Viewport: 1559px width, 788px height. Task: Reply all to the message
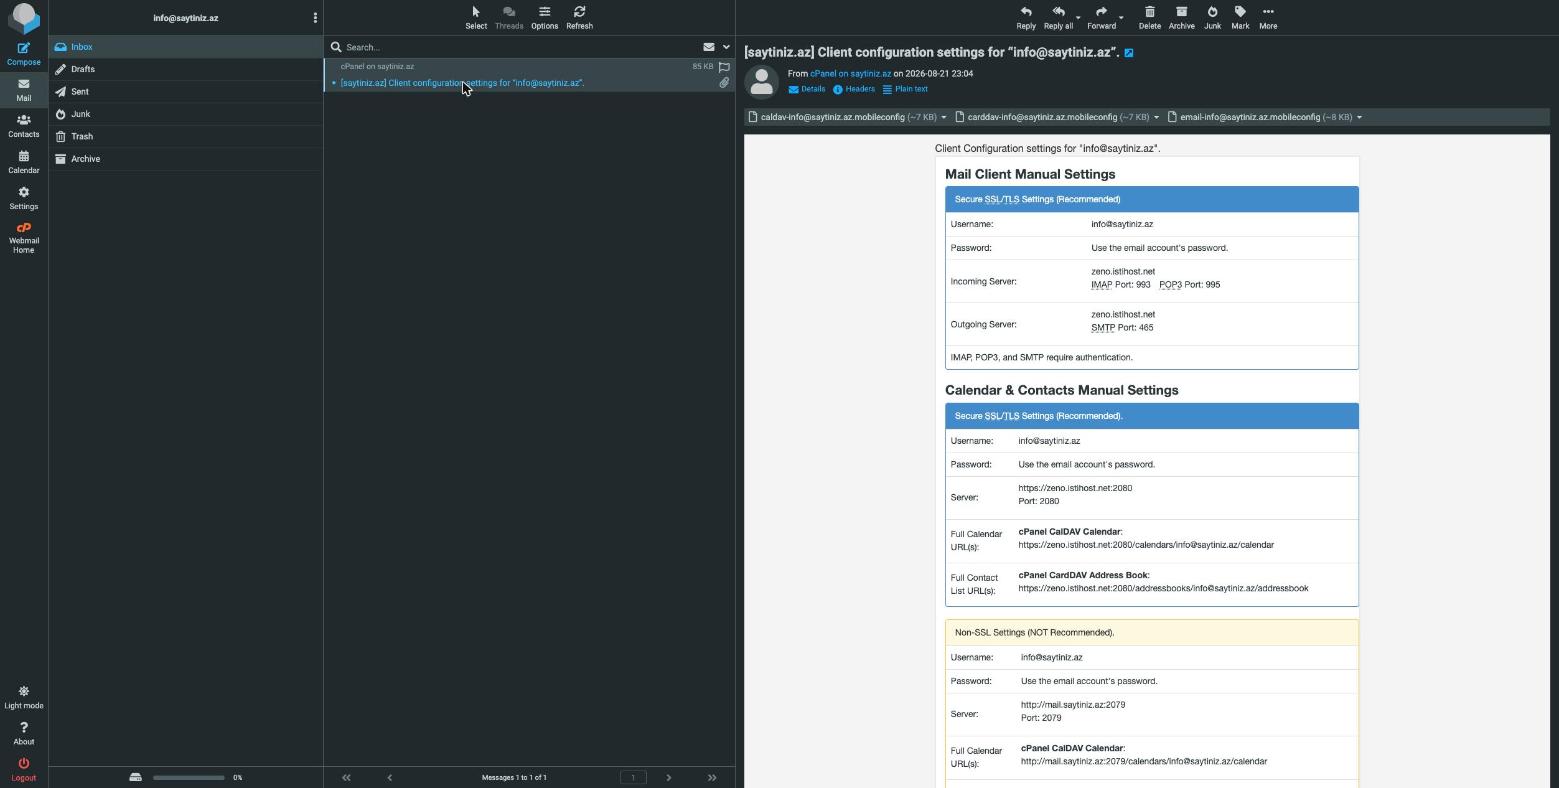(1058, 18)
